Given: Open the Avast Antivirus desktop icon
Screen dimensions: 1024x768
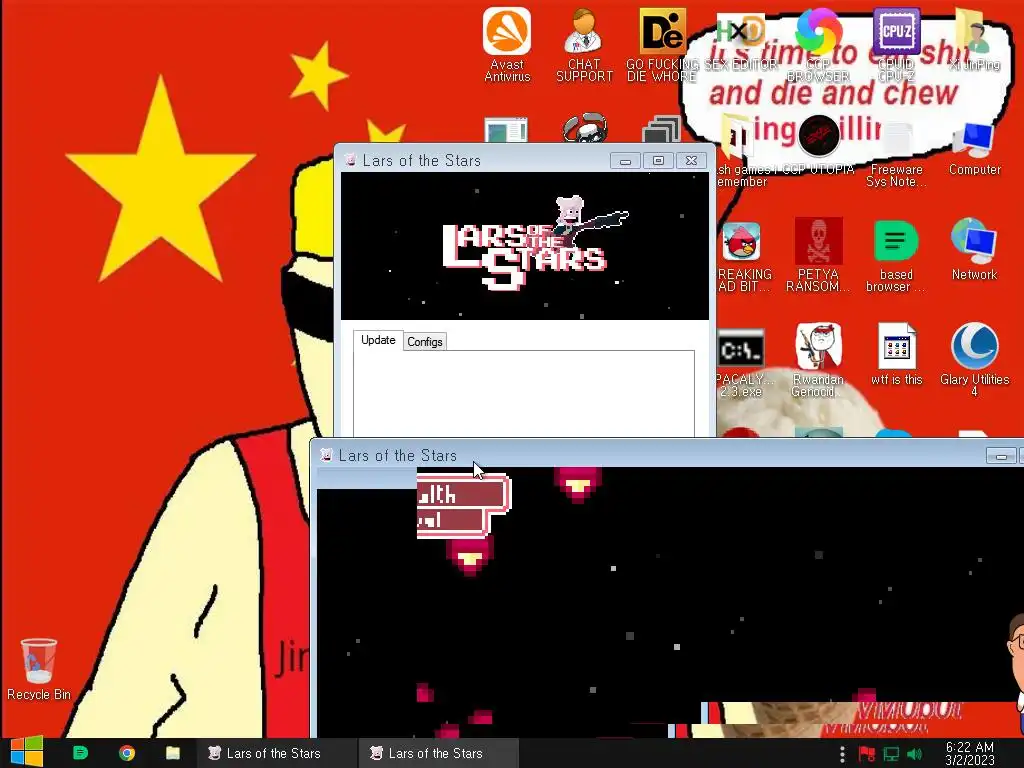Looking at the screenshot, I should tap(507, 44).
